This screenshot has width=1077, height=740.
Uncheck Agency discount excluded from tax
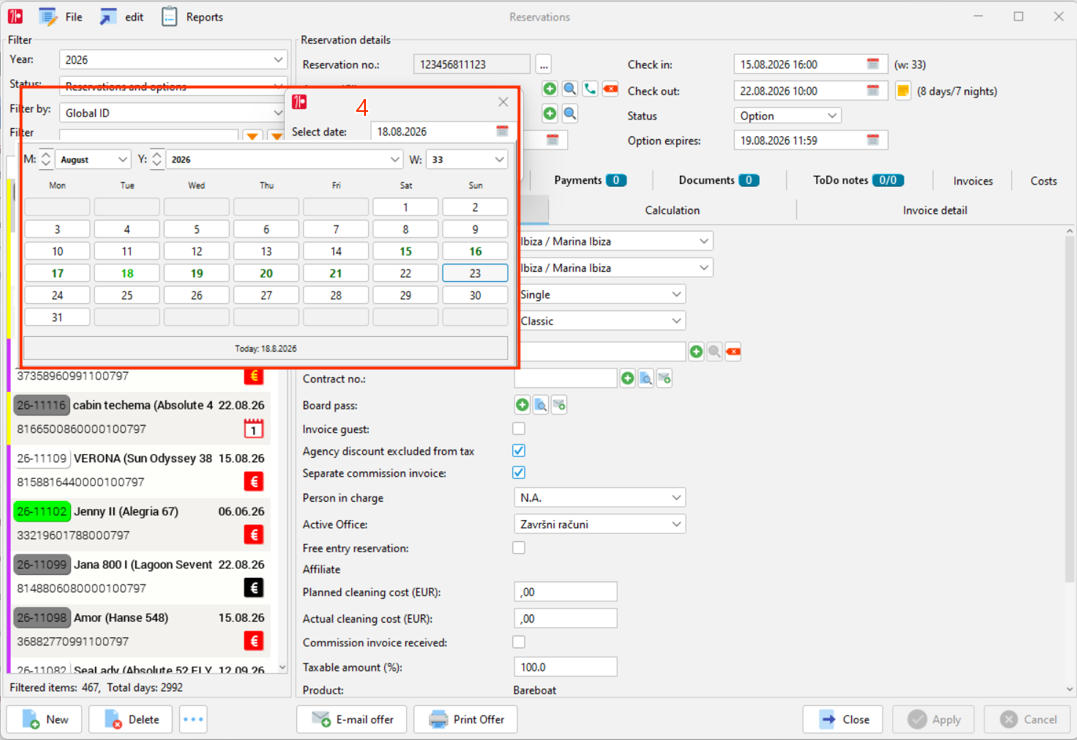pos(519,451)
